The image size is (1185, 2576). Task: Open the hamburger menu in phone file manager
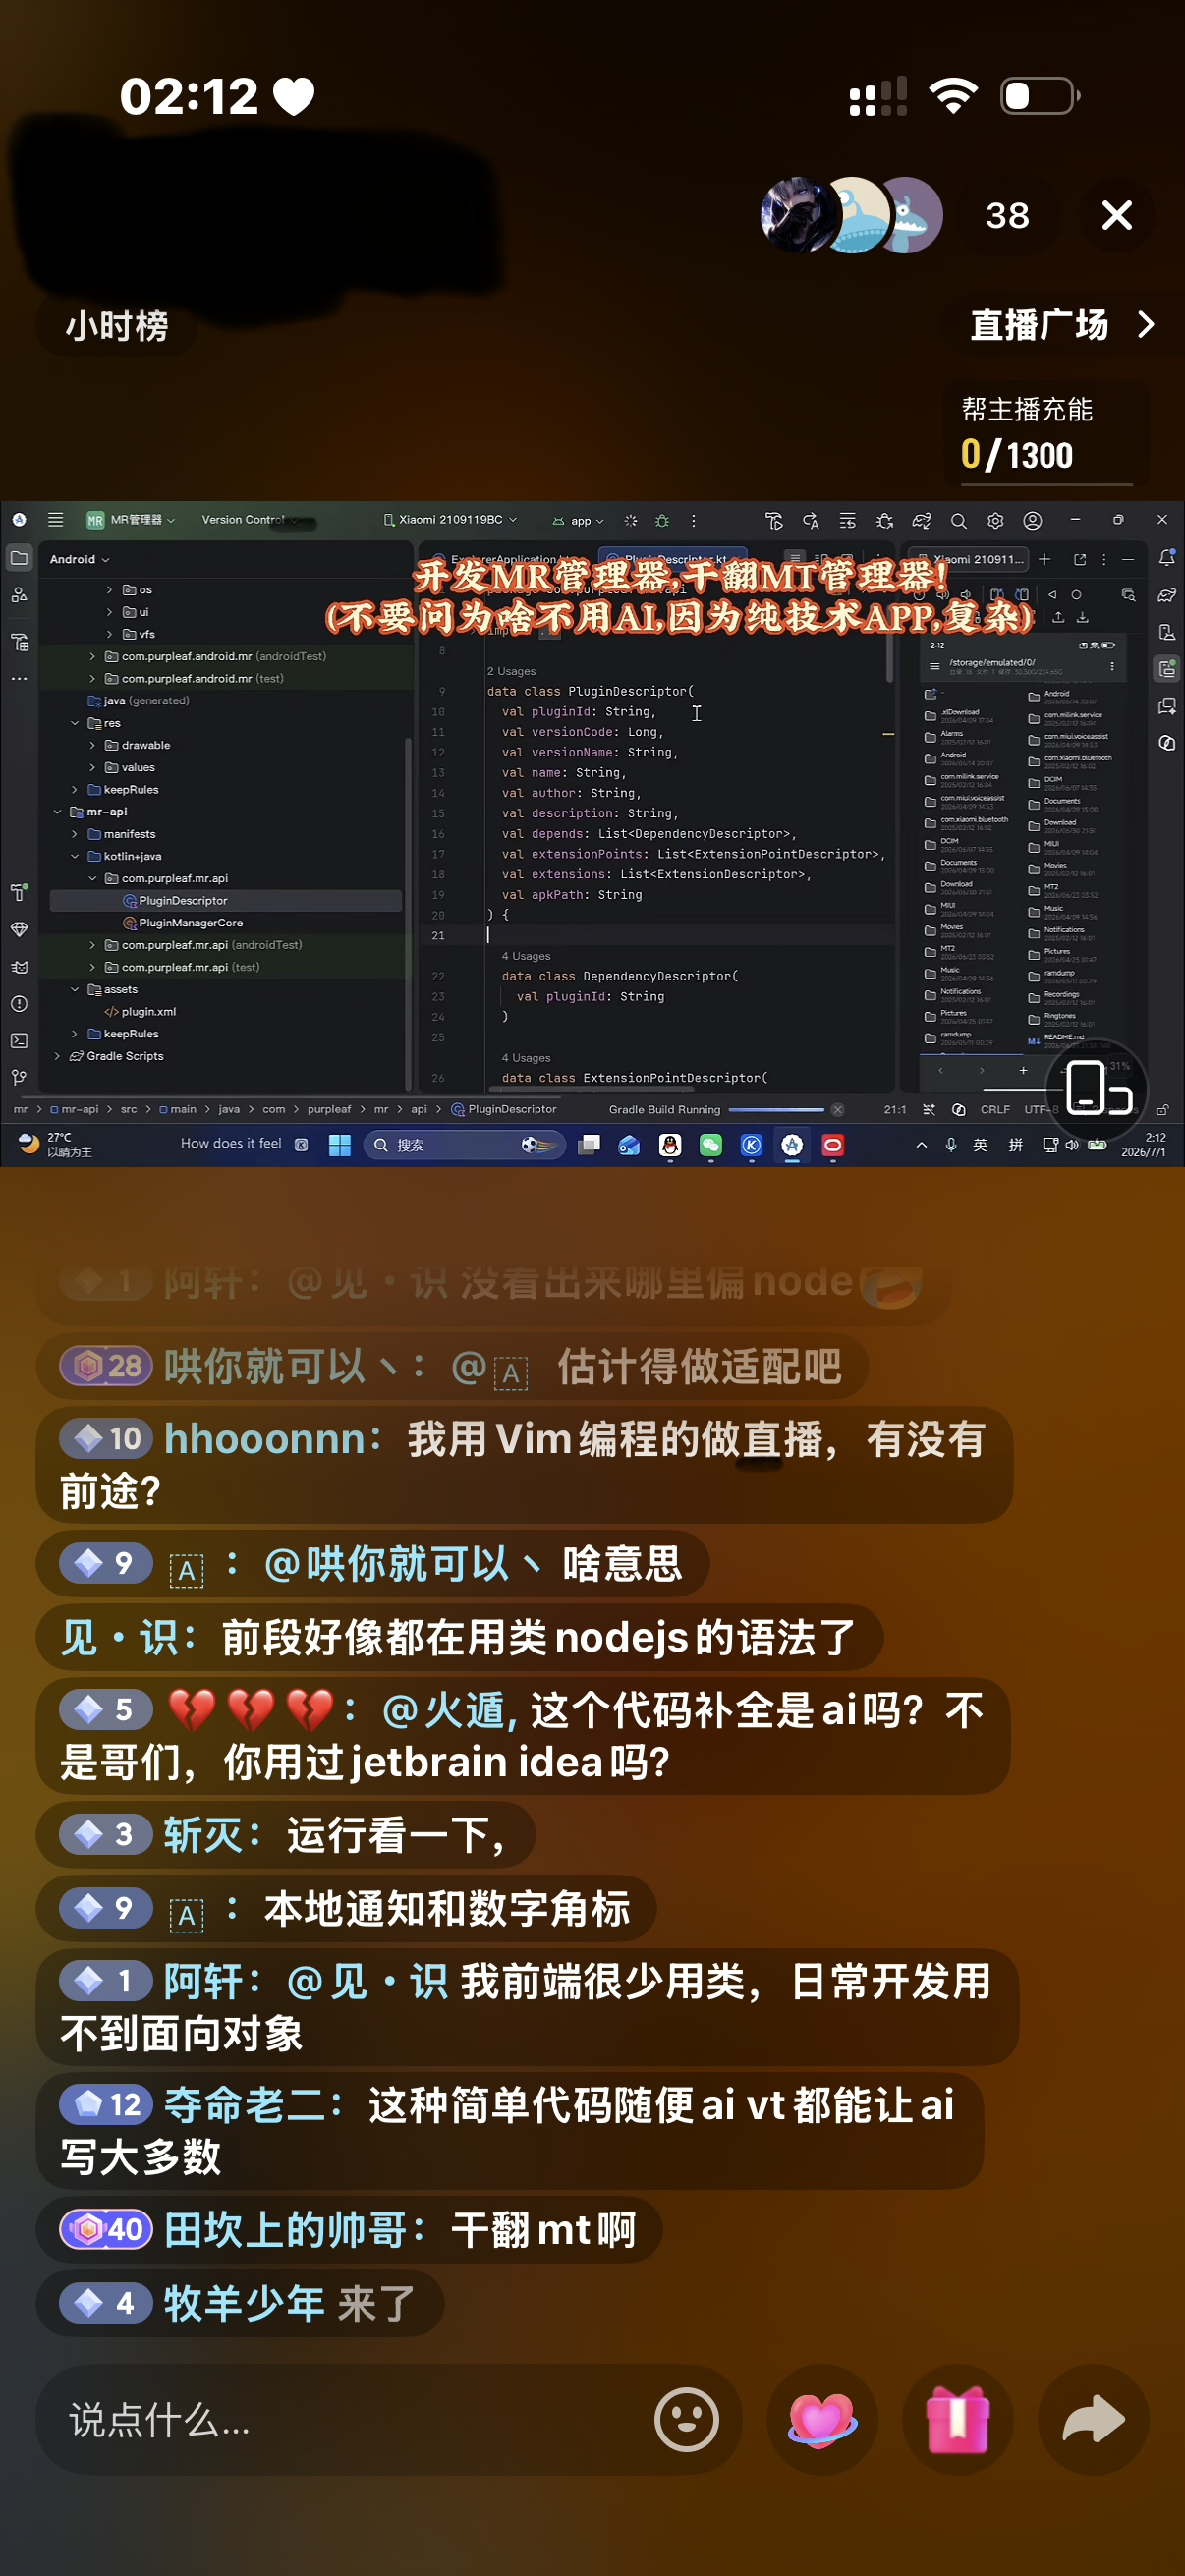tap(935, 666)
